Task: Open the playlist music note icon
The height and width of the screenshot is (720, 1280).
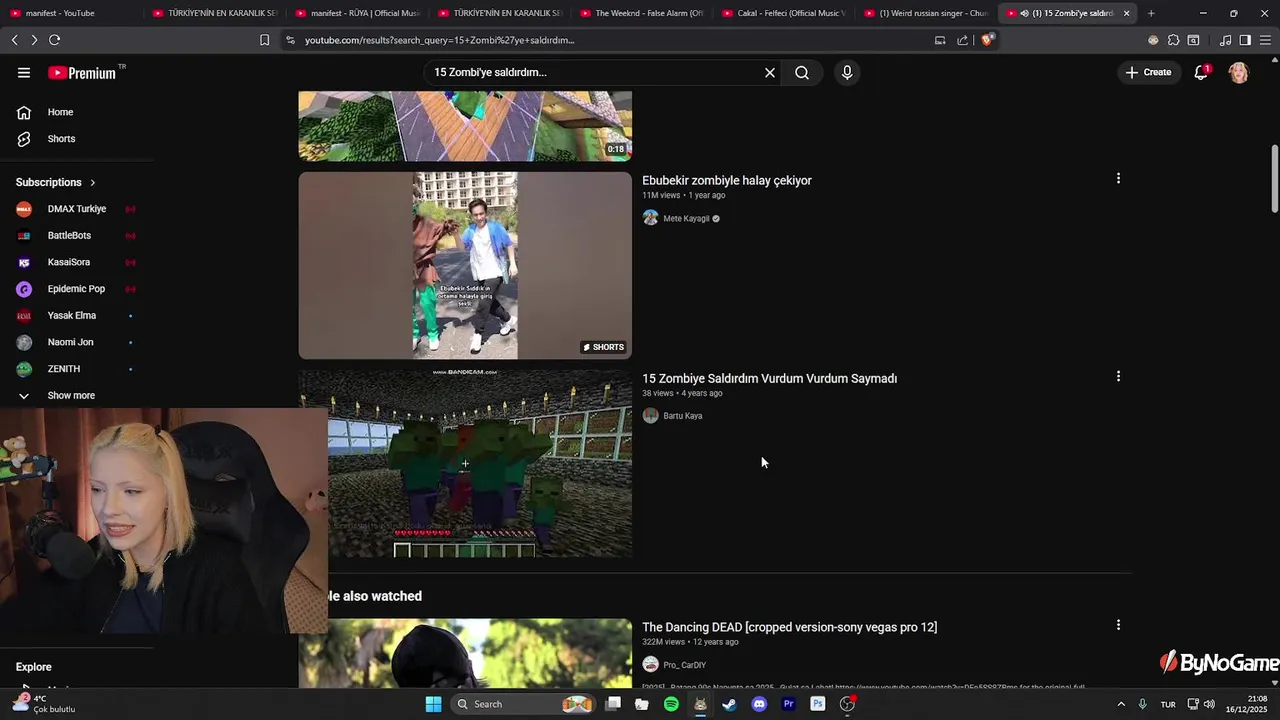Action: pyautogui.click(x=1225, y=40)
